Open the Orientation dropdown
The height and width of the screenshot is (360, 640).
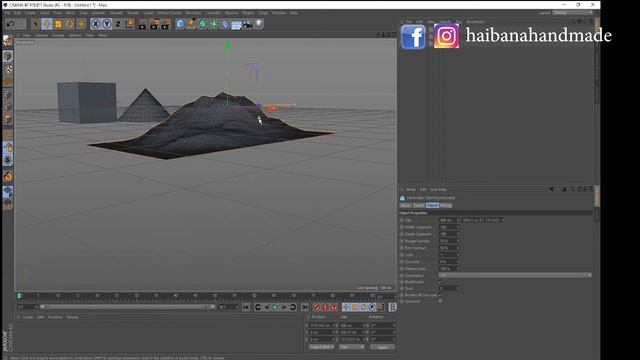(515, 276)
